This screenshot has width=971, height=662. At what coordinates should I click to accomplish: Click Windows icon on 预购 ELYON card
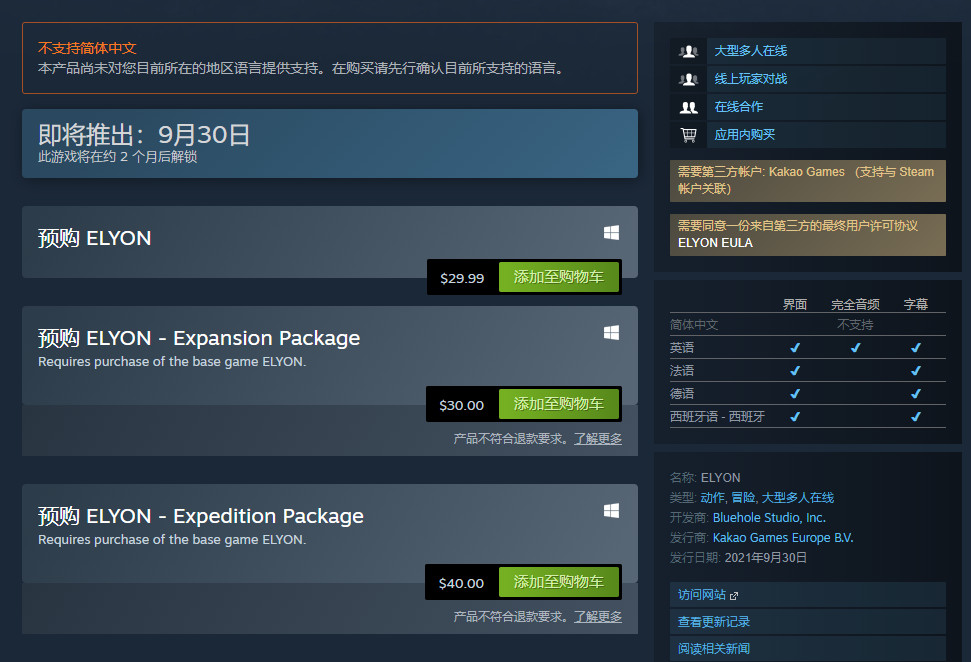coord(611,232)
